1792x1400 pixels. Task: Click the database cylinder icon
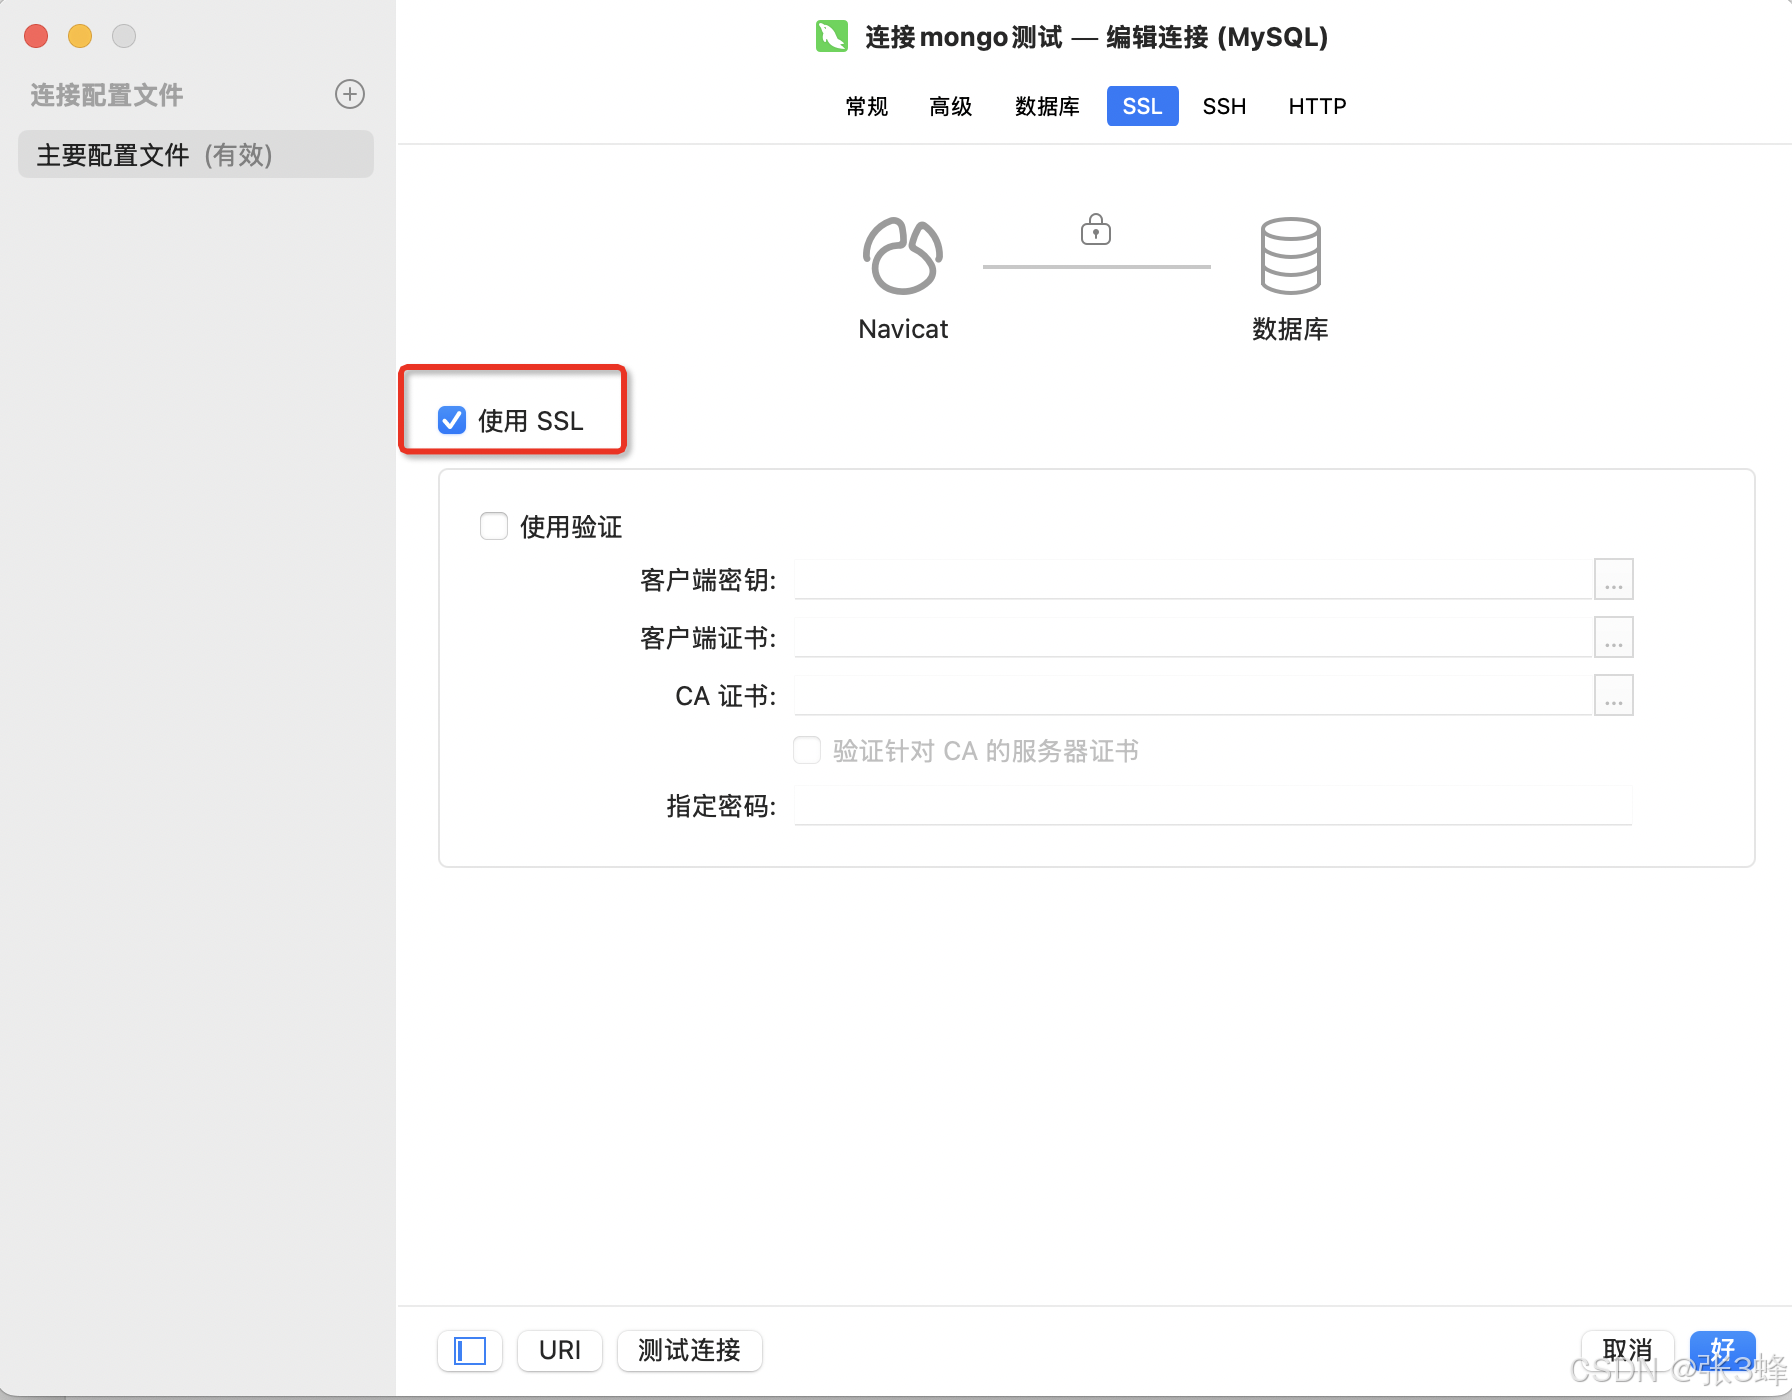[1290, 256]
